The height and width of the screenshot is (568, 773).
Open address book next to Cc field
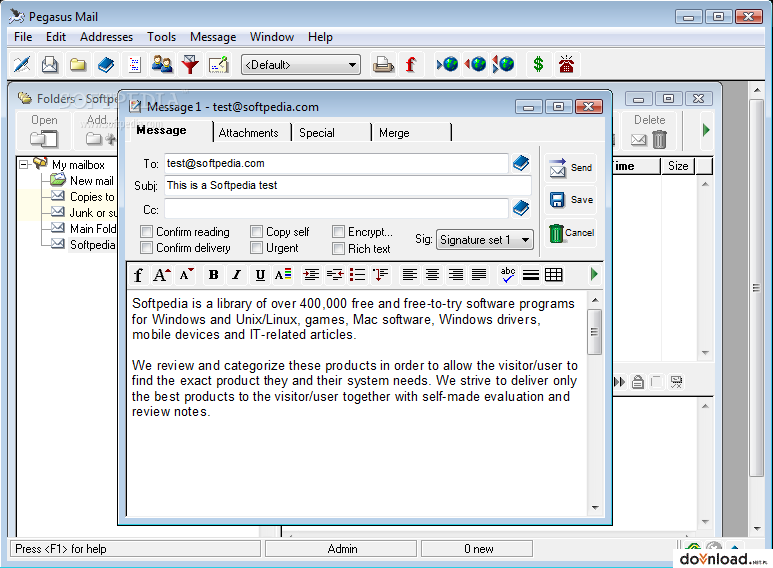(521, 209)
